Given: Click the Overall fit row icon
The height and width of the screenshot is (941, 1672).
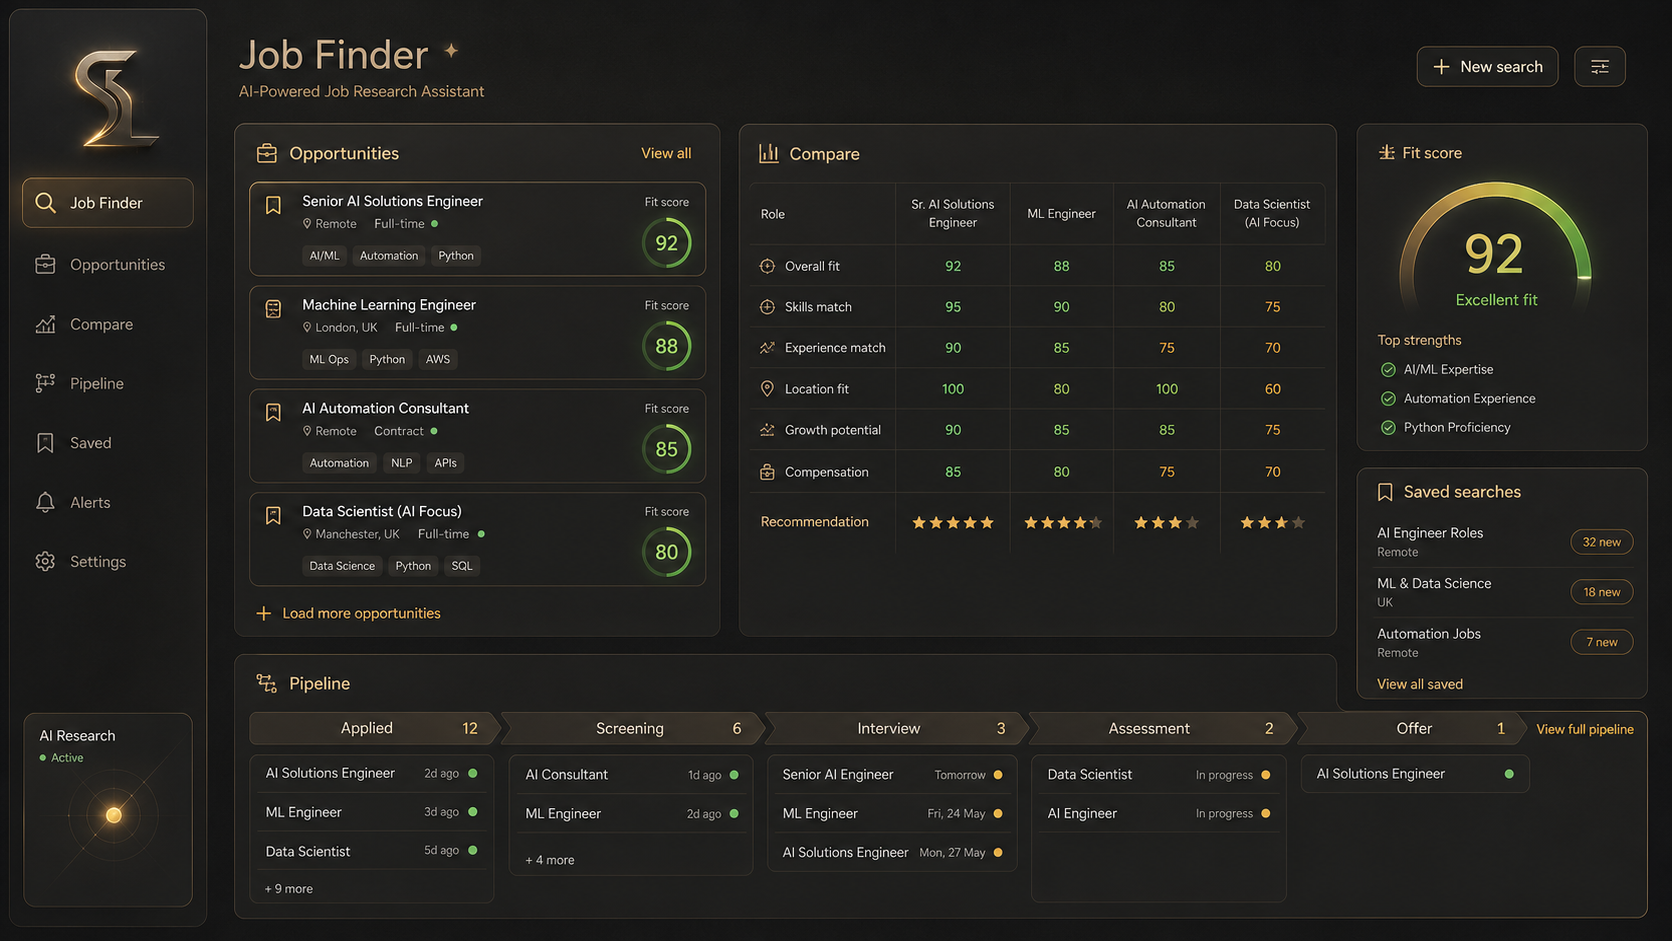Looking at the screenshot, I should click(767, 266).
